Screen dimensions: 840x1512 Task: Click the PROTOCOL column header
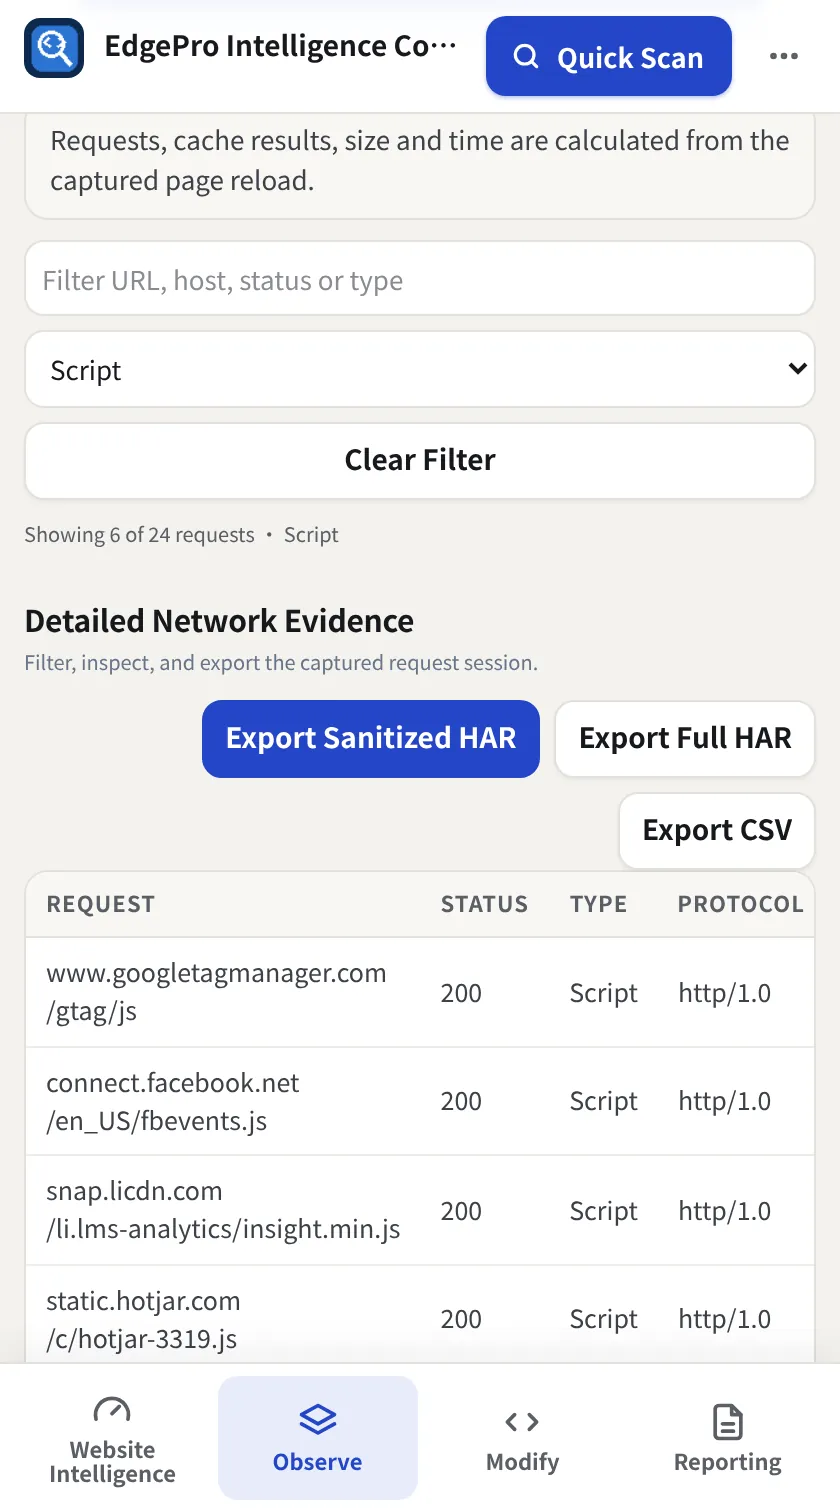click(740, 904)
